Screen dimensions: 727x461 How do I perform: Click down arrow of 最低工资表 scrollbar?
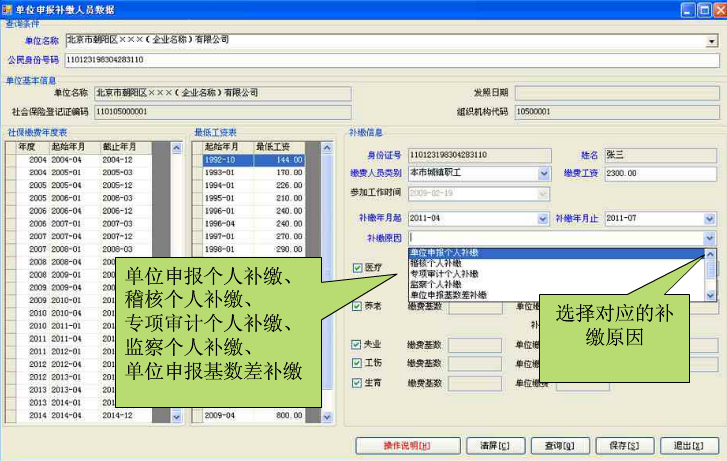coord(327,416)
